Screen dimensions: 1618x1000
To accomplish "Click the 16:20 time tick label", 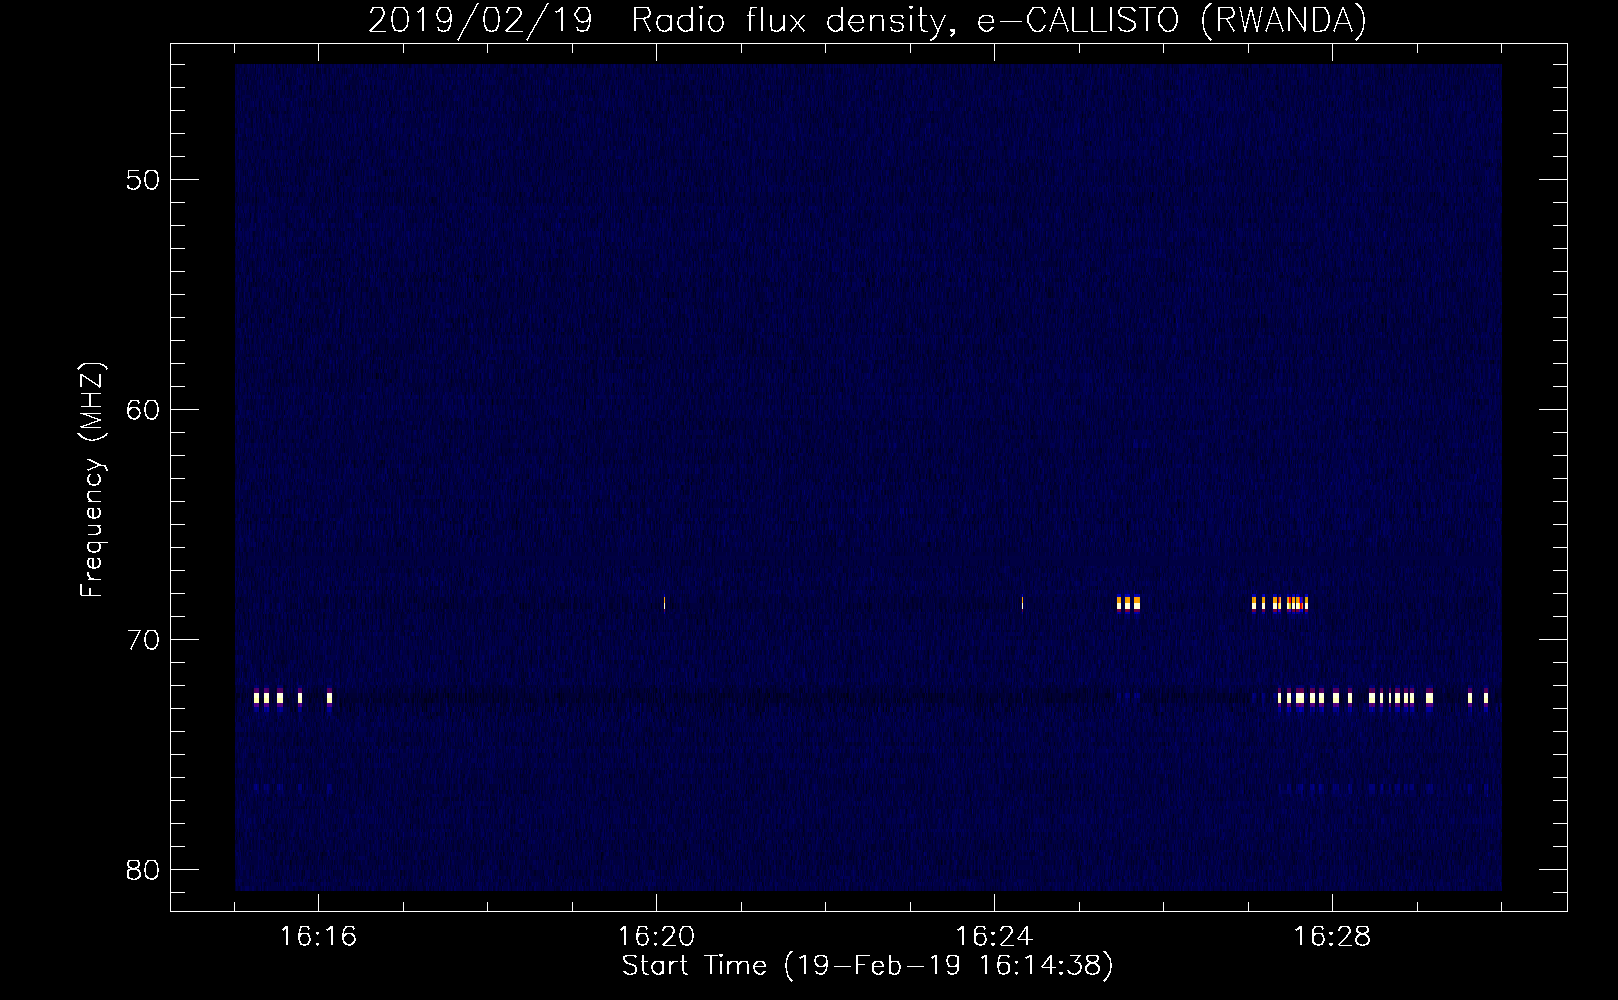I will (x=656, y=936).
